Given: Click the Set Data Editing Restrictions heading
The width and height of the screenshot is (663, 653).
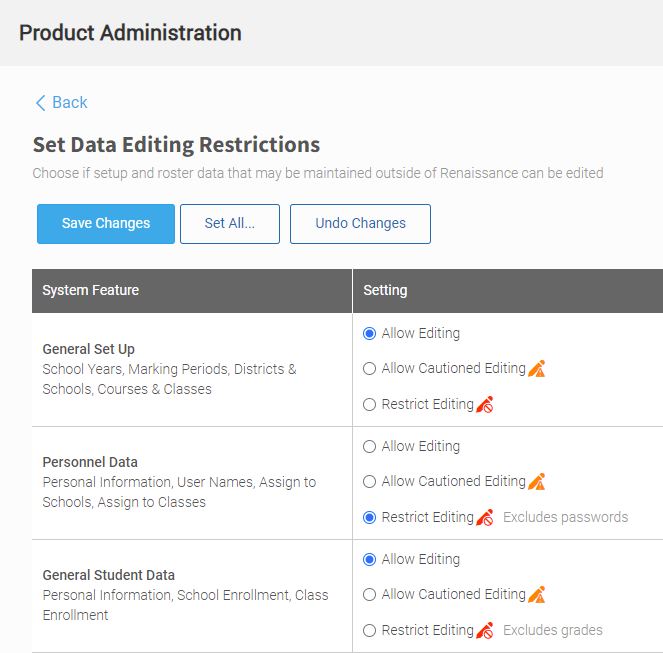Looking at the screenshot, I should (x=176, y=145).
